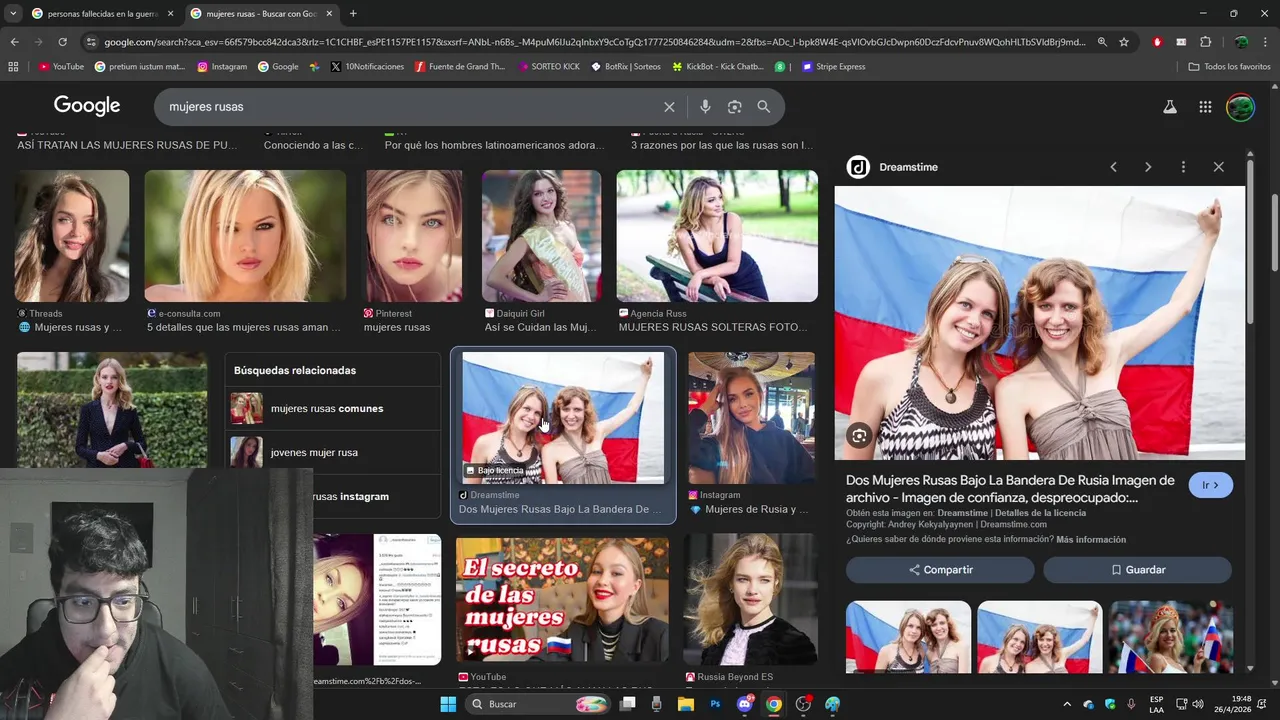Submit search with the magnifier icon
Screen dimensions: 1280x720
[764, 107]
